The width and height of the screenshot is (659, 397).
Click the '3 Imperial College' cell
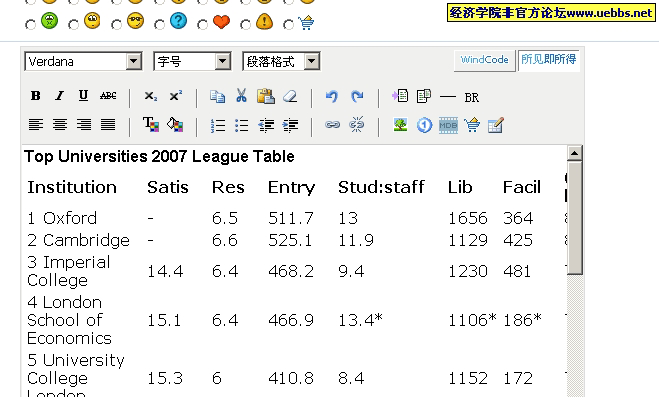(69, 271)
